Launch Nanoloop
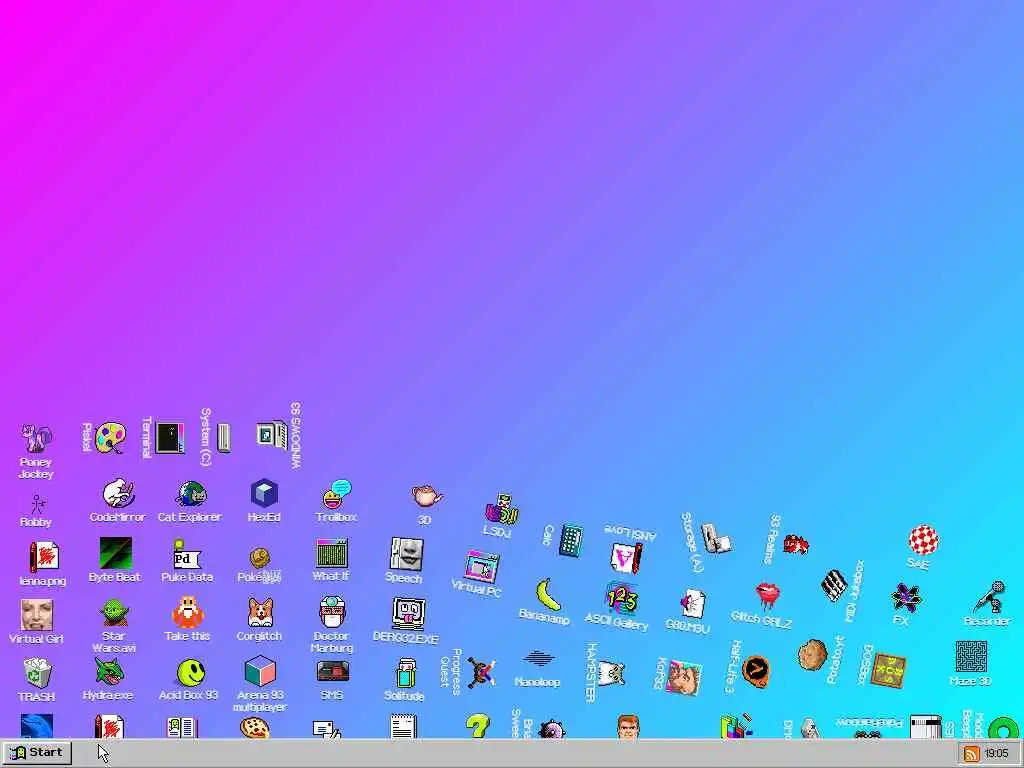The width and height of the screenshot is (1024, 768). [x=538, y=658]
